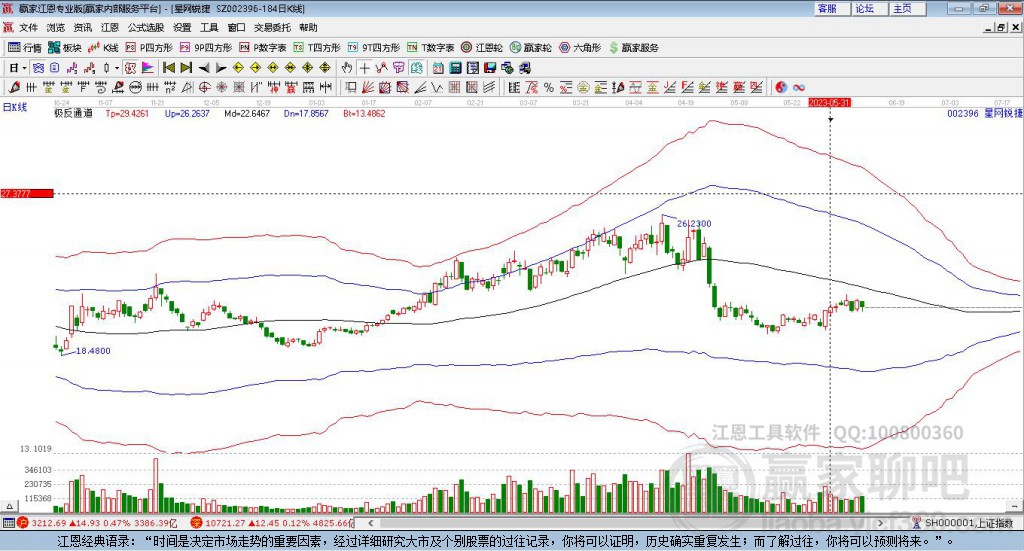Open the T数字表 tool
Viewport: 1024px width, 551px height.
tap(430, 48)
